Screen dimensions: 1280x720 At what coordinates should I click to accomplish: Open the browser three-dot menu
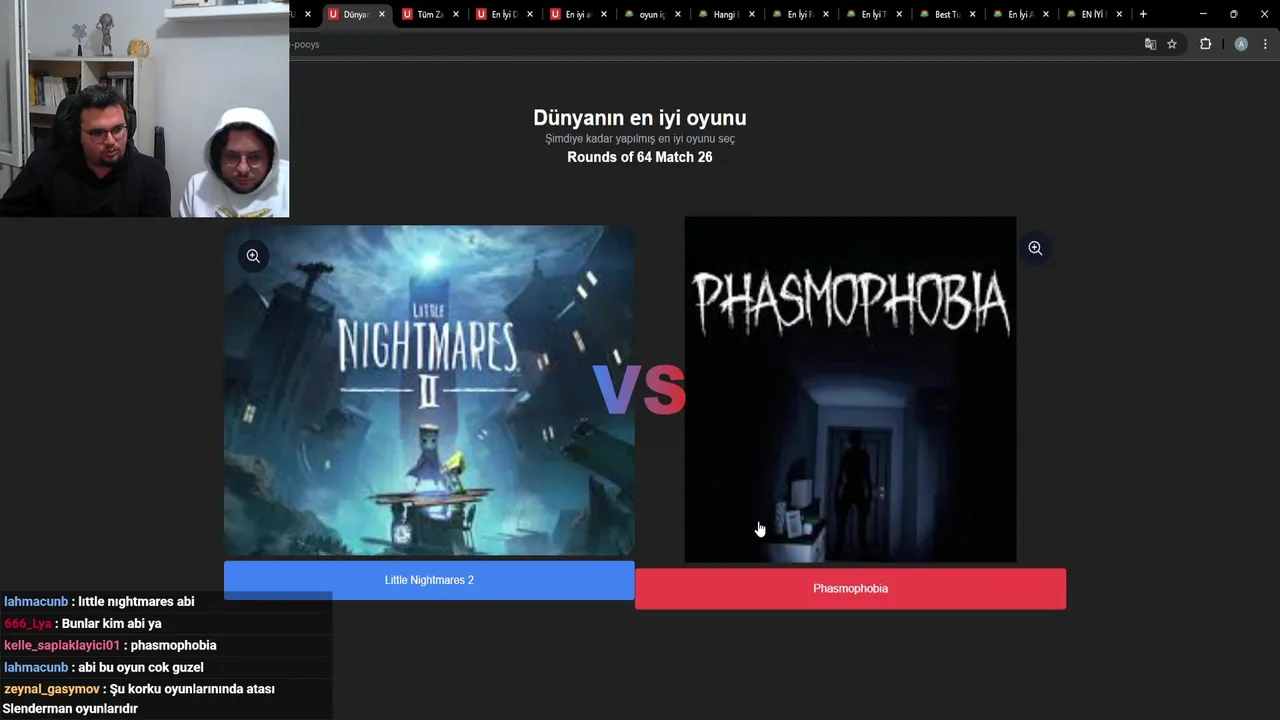point(1265,44)
